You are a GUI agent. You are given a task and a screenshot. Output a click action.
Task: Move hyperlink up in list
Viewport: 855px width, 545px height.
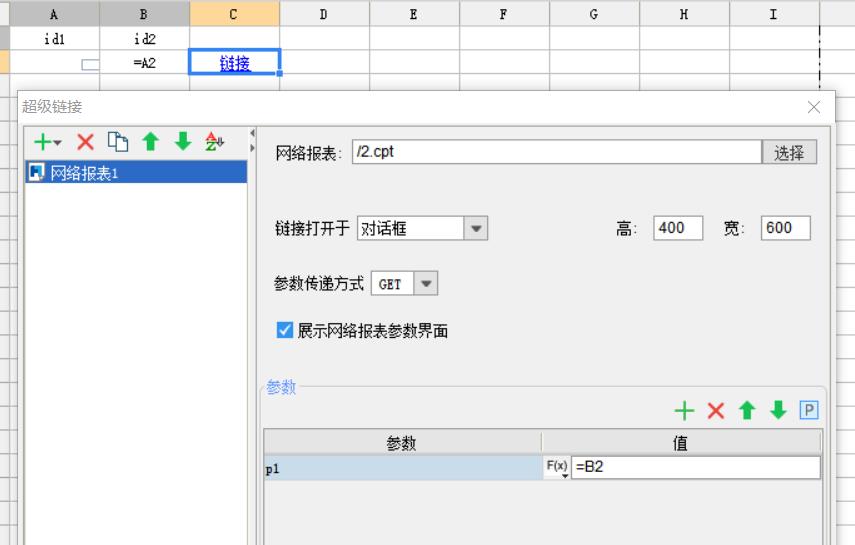[150, 142]
